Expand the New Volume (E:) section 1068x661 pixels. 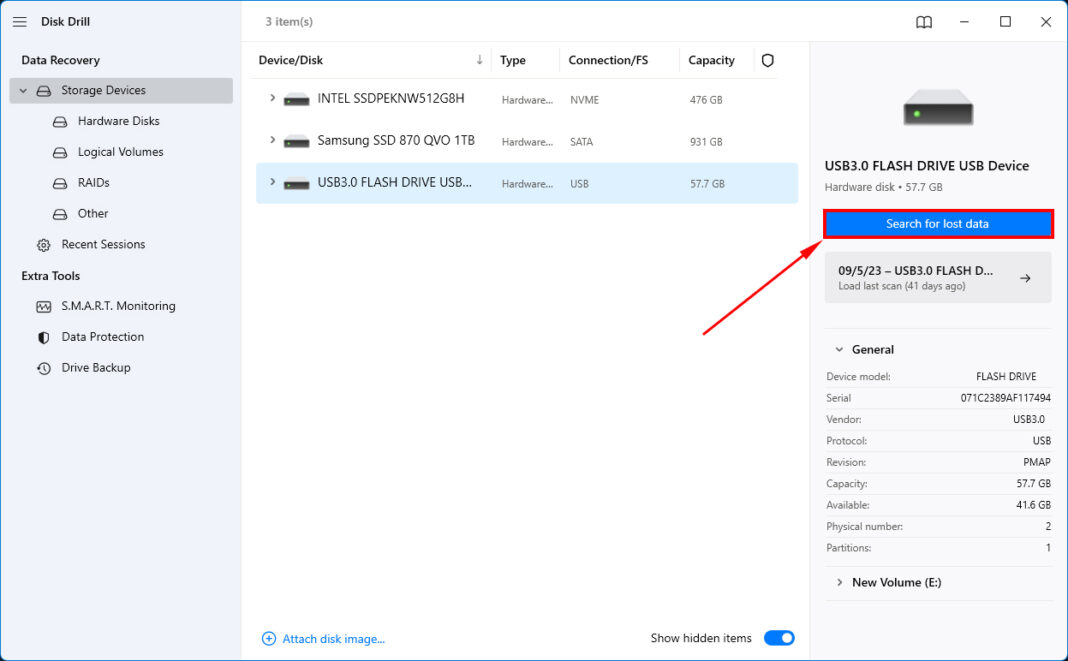[839, 582]
